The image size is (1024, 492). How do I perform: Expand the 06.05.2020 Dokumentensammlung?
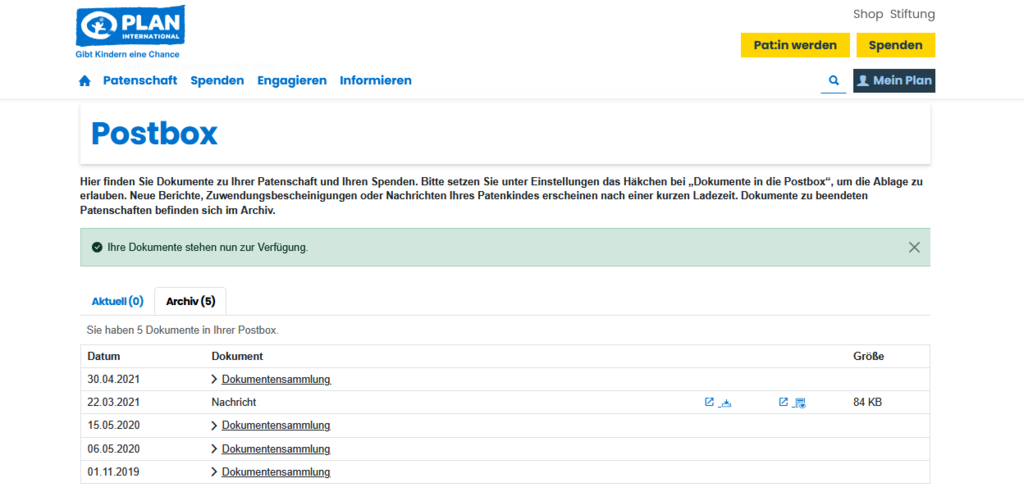point(275,449)
